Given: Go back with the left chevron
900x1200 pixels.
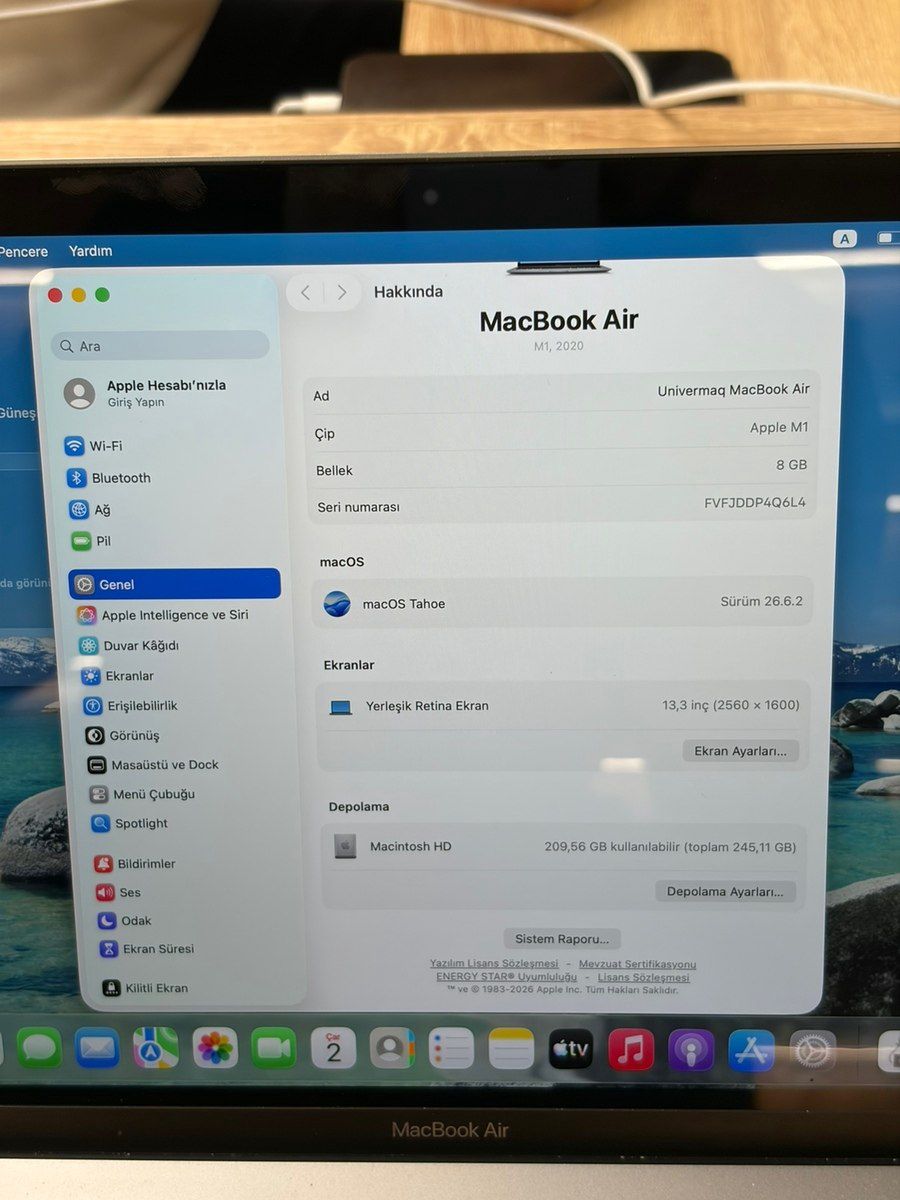Looking at the screenshot, I should (306, 292).
